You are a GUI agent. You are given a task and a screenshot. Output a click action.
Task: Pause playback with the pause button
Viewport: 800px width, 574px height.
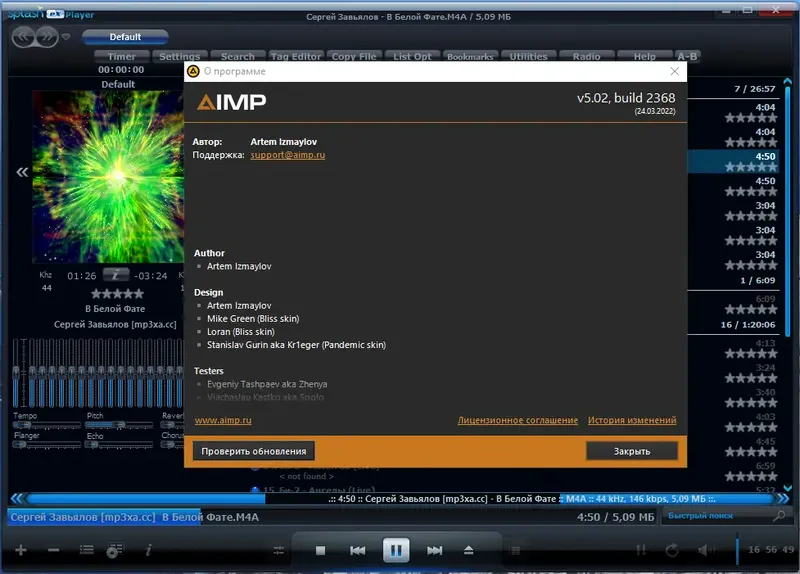point(396,550)
